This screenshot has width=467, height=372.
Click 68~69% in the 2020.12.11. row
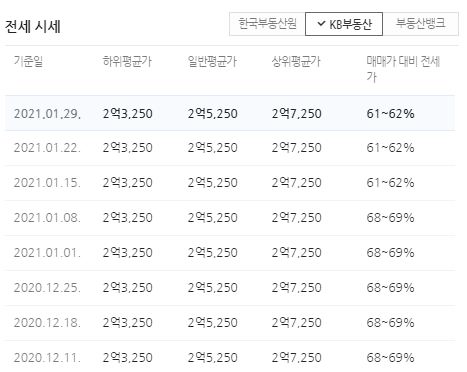(390, 358)
